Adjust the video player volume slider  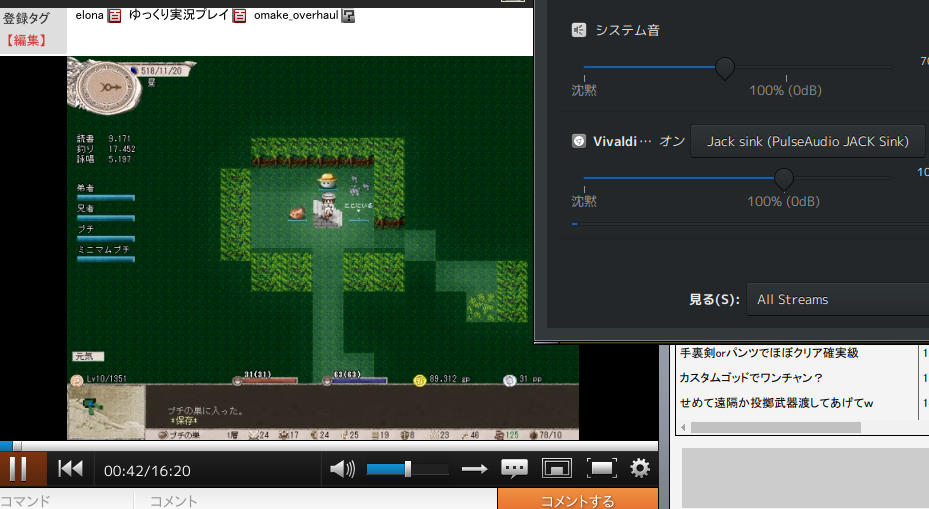click(x=407, y=469)
